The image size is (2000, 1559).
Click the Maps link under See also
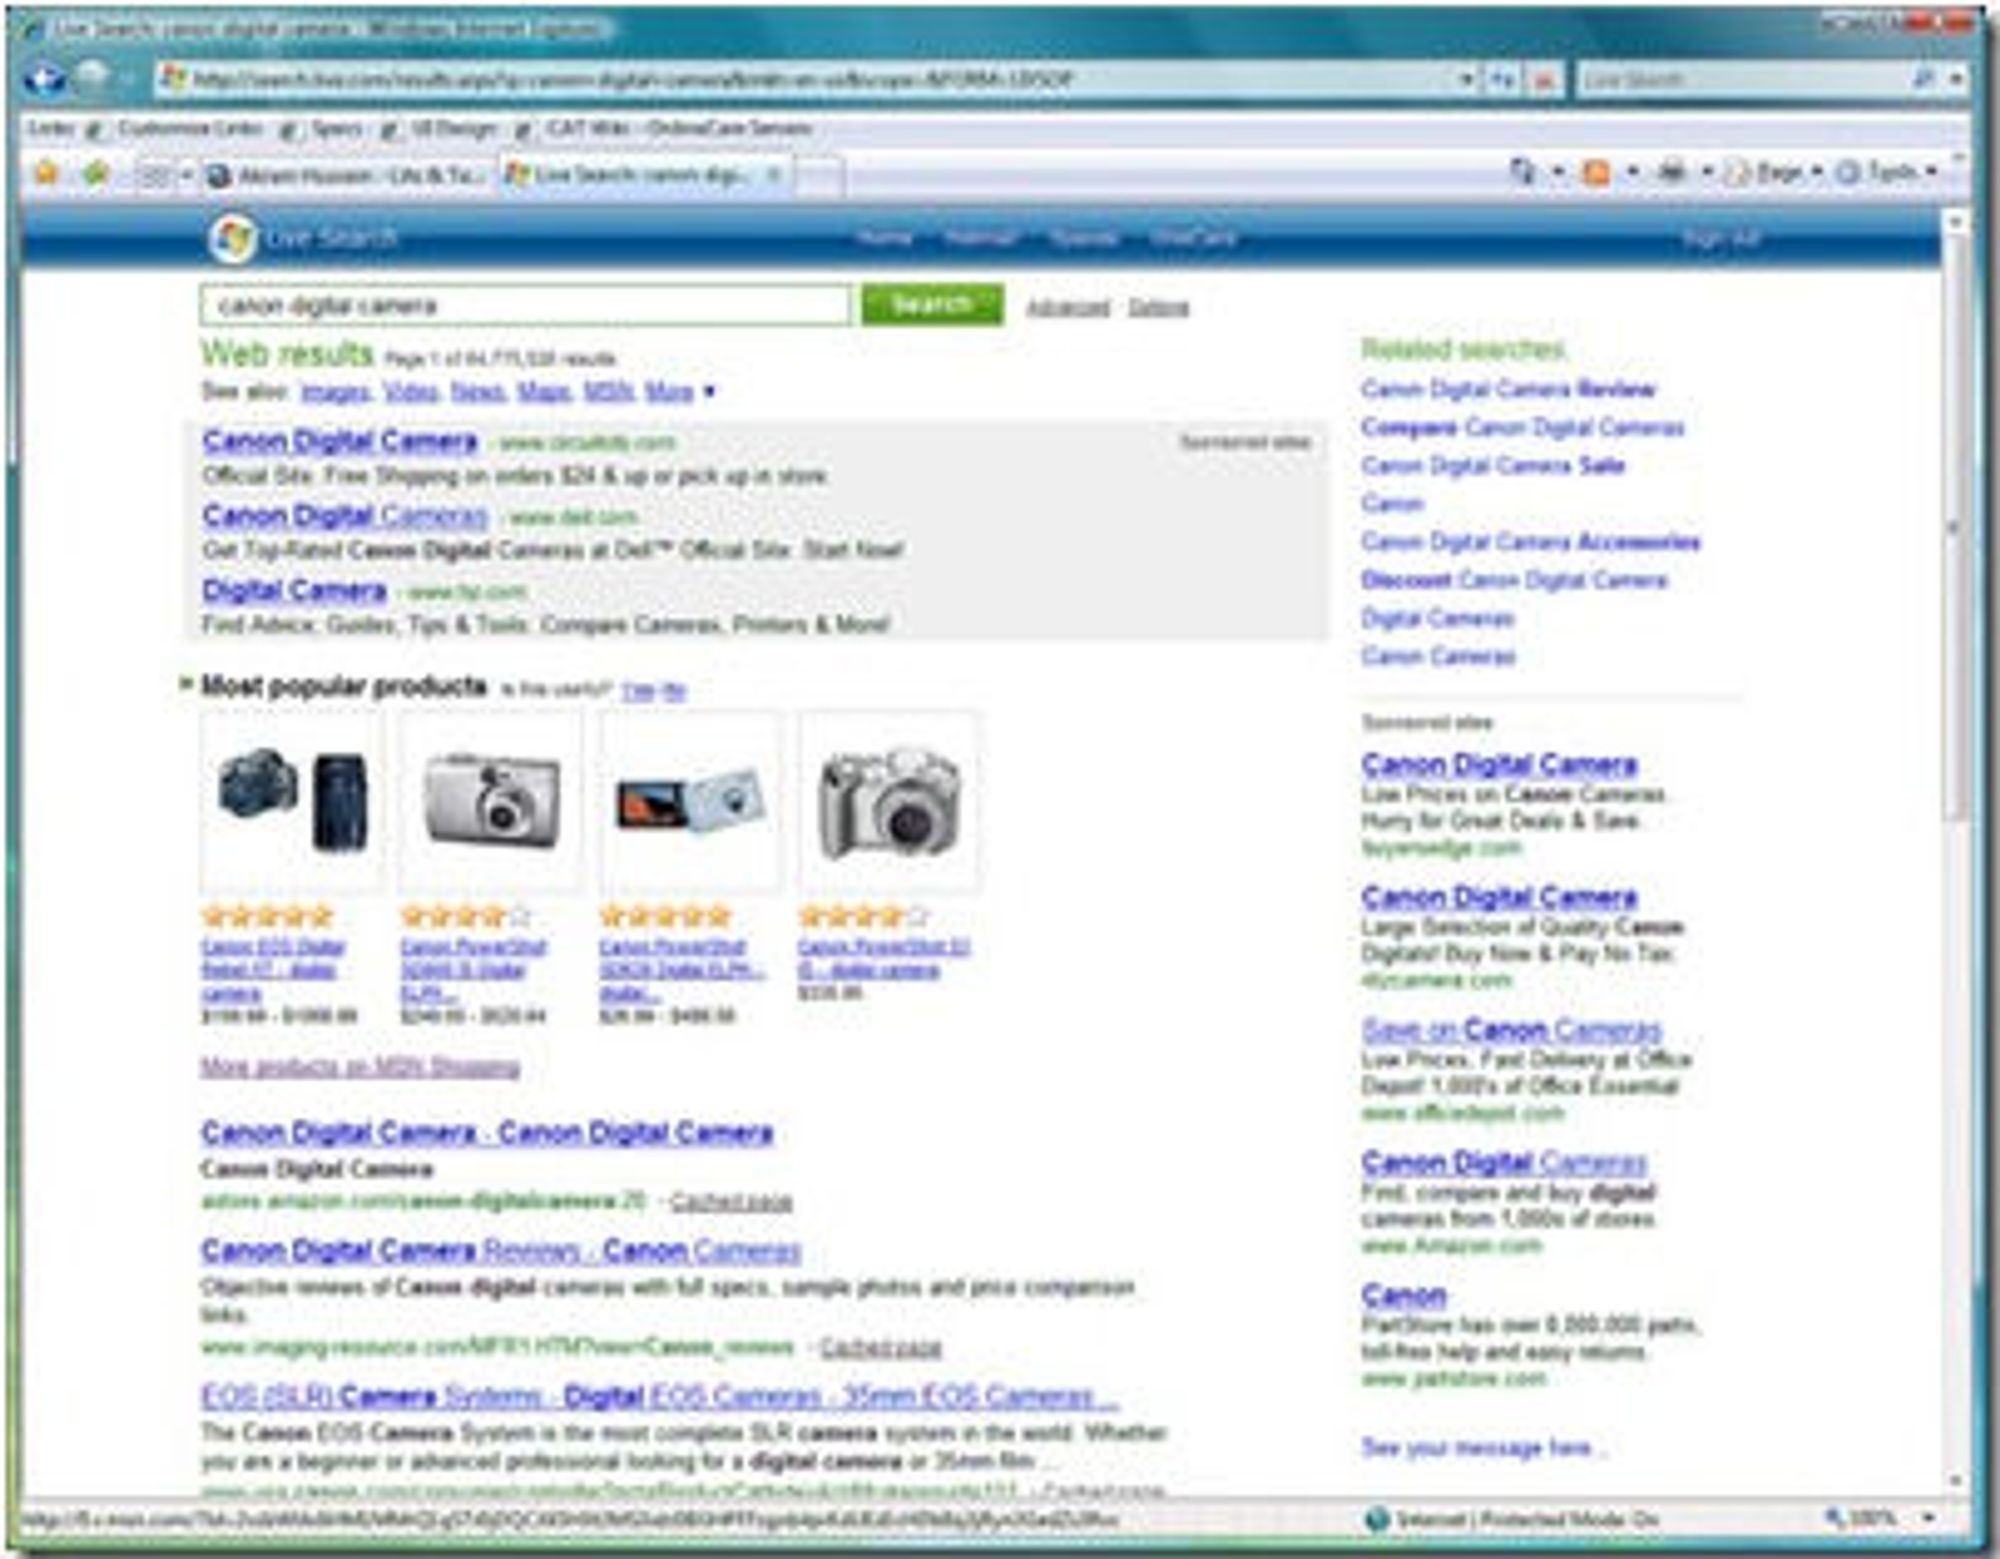[544, 392]
